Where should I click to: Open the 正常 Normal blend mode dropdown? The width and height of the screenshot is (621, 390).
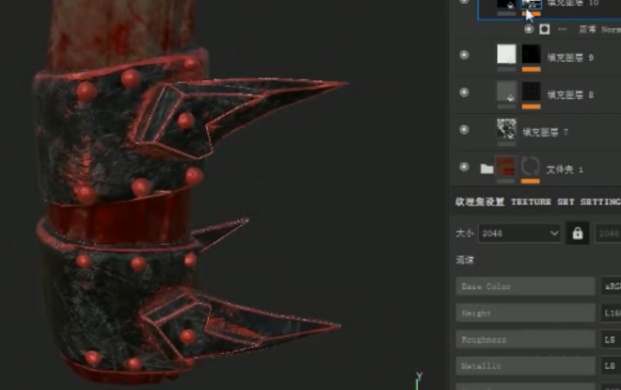[x=600, y=29]
